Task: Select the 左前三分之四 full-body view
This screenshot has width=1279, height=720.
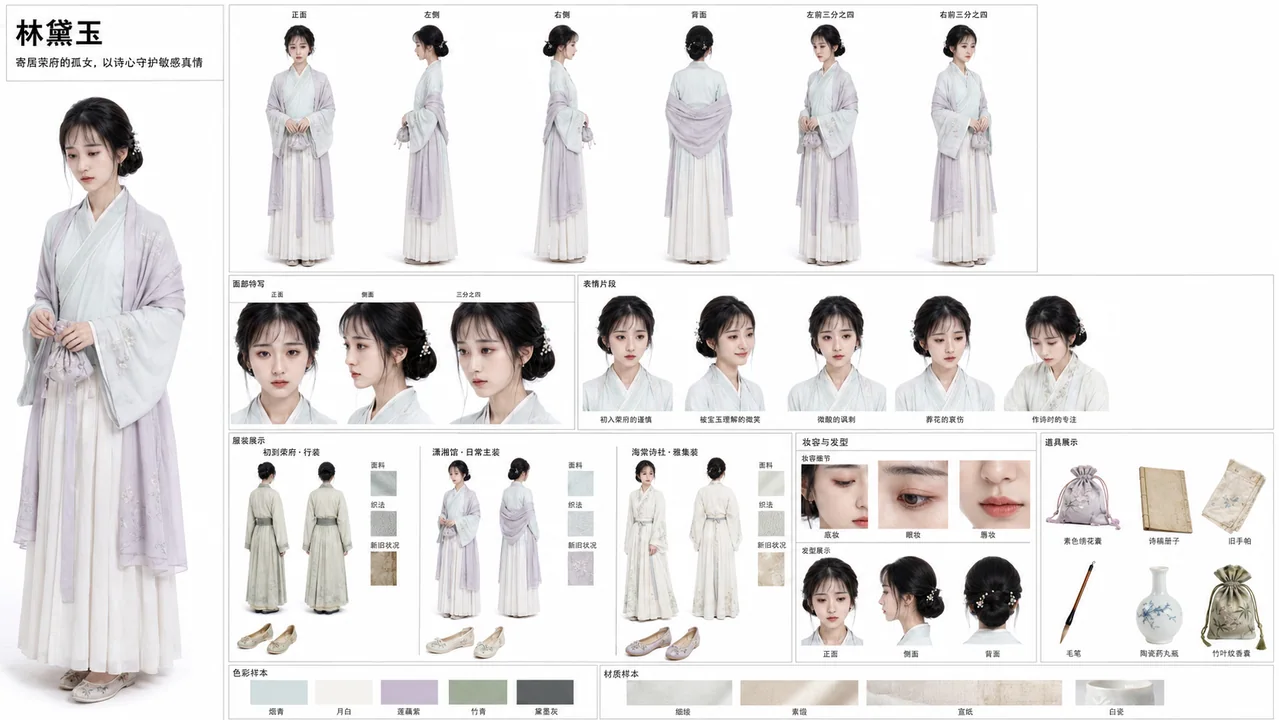Action: point(828,144)
